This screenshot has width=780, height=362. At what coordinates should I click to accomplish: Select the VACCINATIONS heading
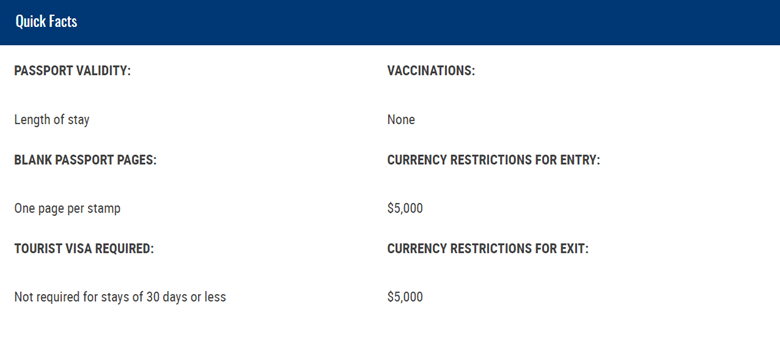431,71
